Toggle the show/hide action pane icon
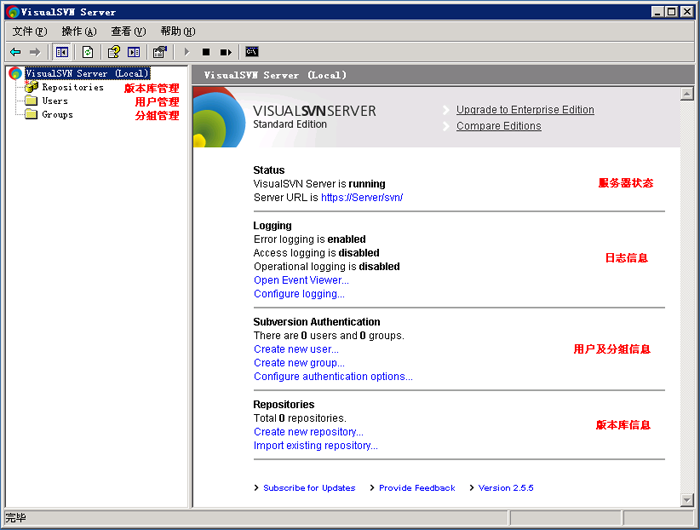The height and width of the screenshot is (530, 700). (133, 52)
